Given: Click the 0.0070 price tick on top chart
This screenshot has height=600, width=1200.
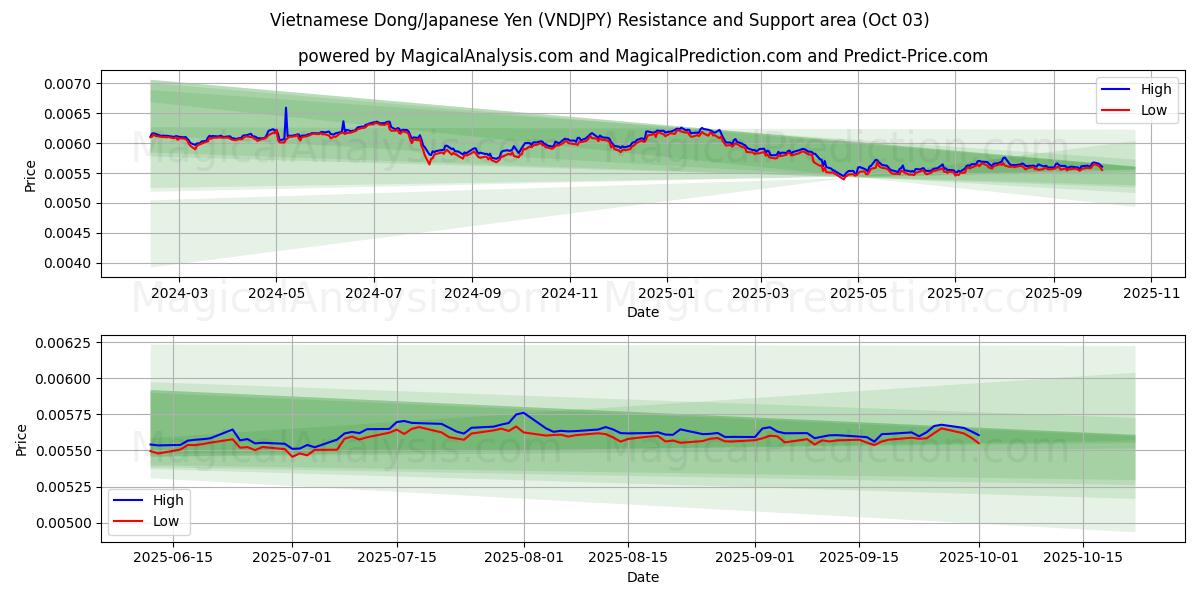Looking at the screenshot, I should click(x=69, y=84).
